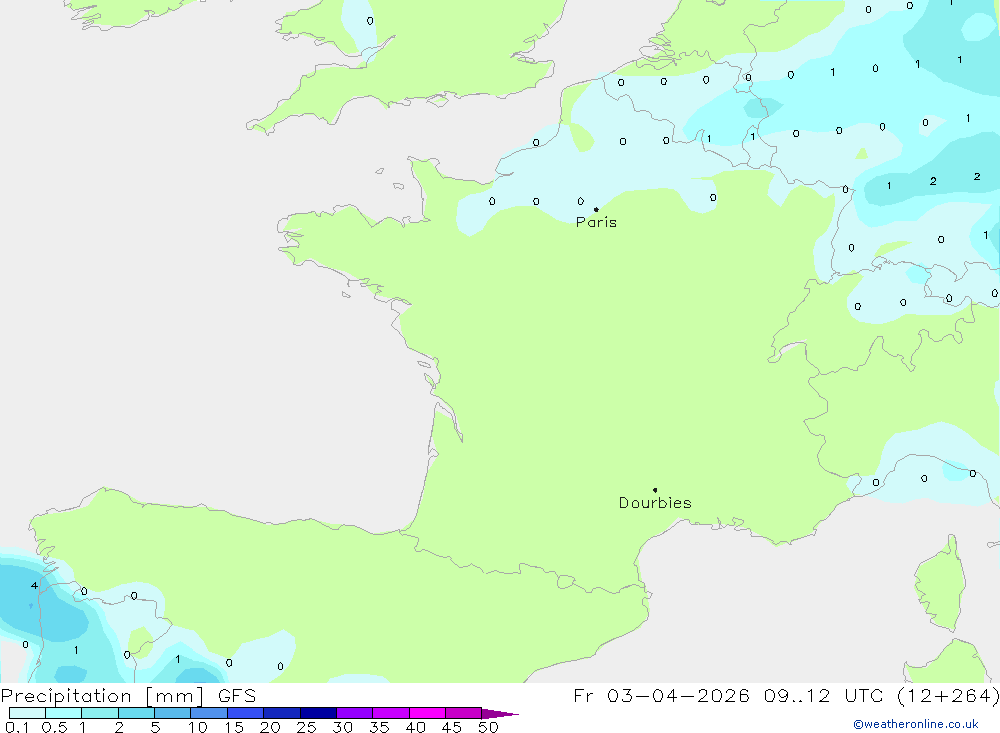1000x733 pixels.
Task: Click the '45' legend scale label
Action: point(452,727)
